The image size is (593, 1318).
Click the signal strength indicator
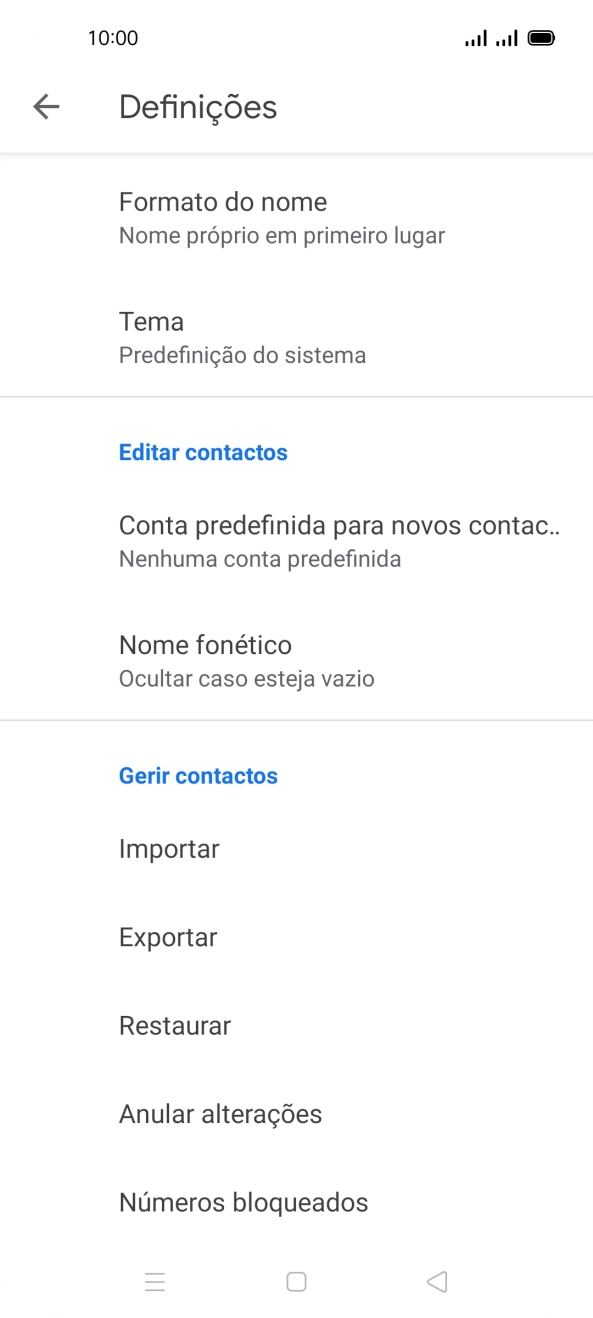[477, 37]
